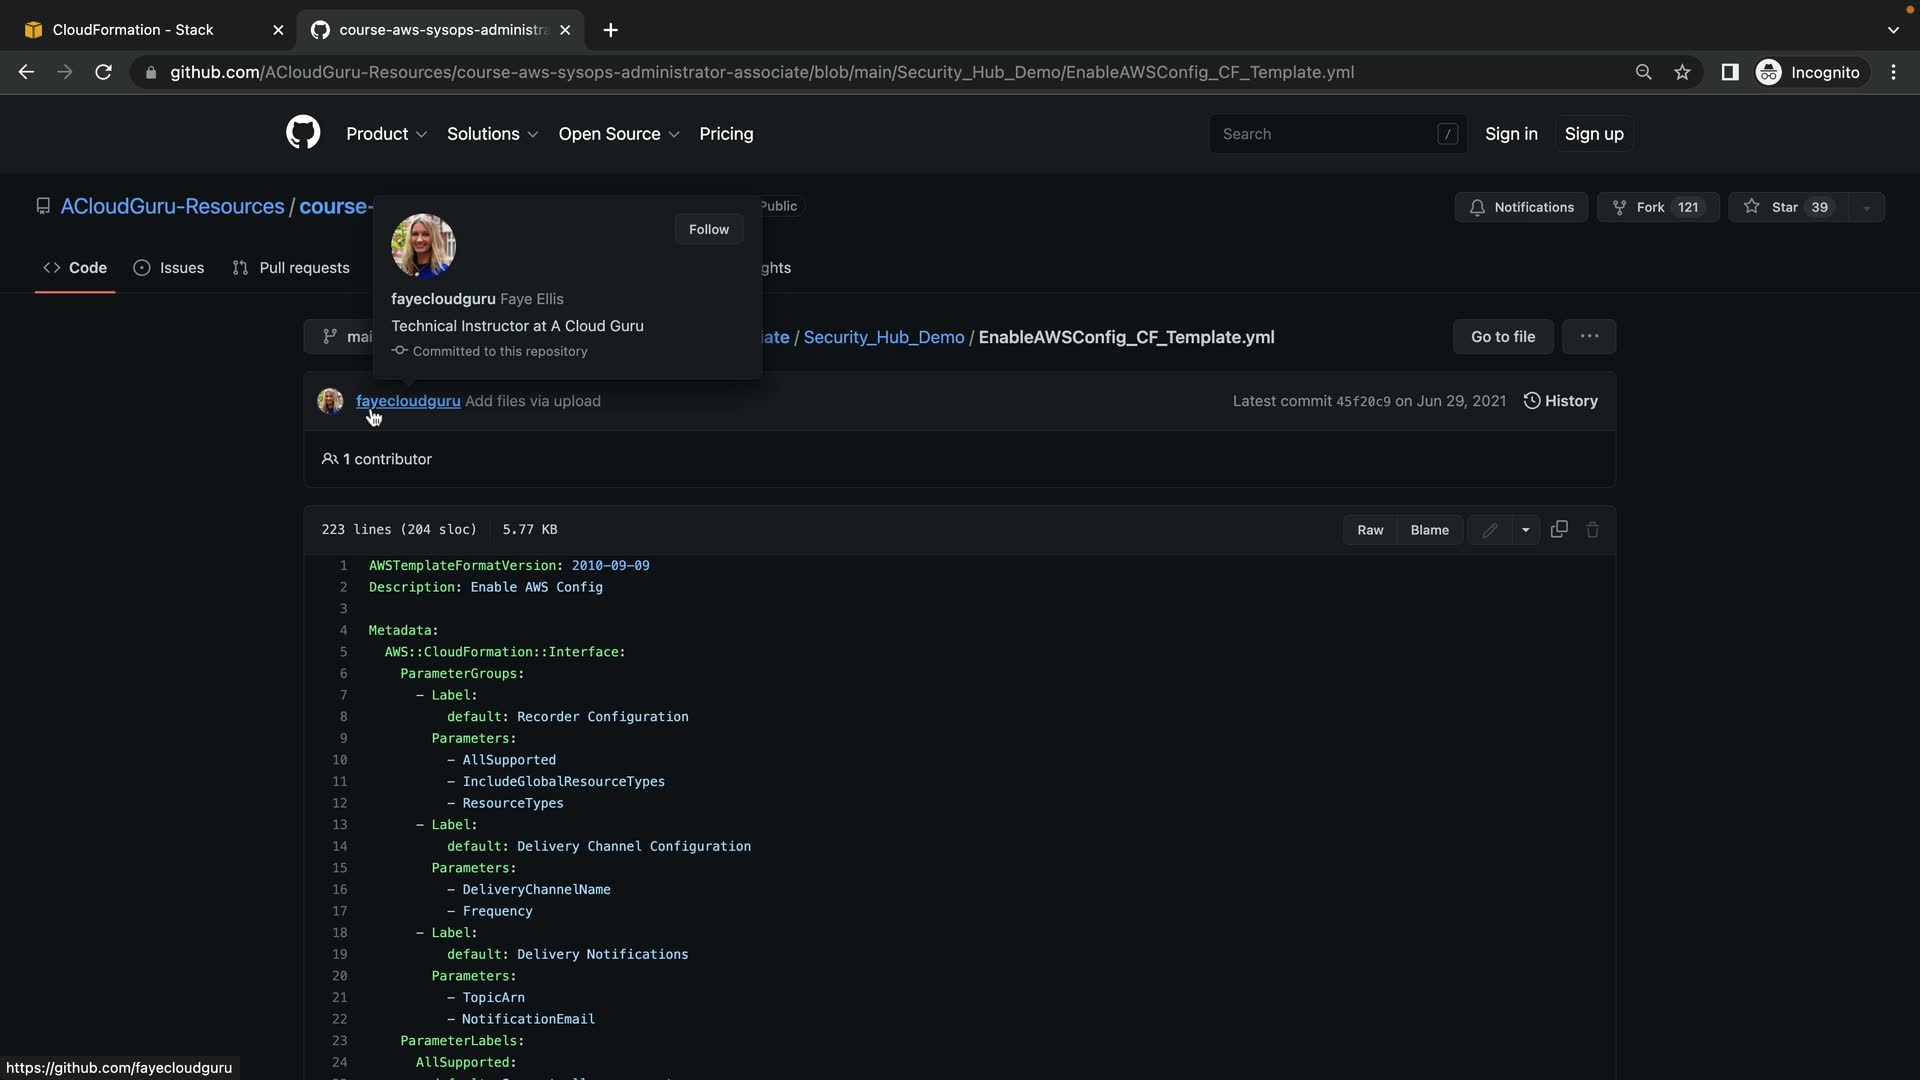The width and height of the screenshot is (1920, 1080).
Task: Click fayecloudguru avatar in commit row
Action: 330,401
